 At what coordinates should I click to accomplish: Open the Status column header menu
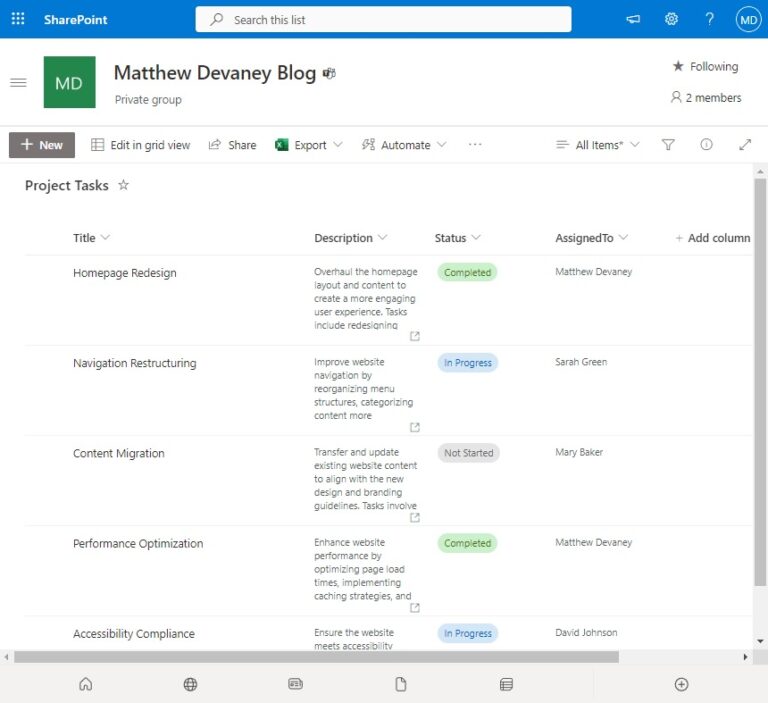click(457, 238)
